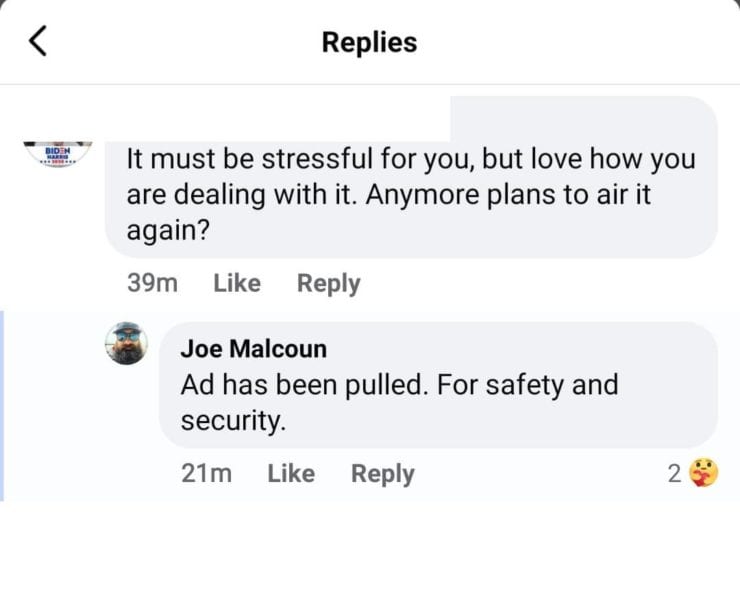The height and width of the screenshot is (595, 740).
Task: Select the "Ad has been pulled" reply text
Action: coord(399,402)
